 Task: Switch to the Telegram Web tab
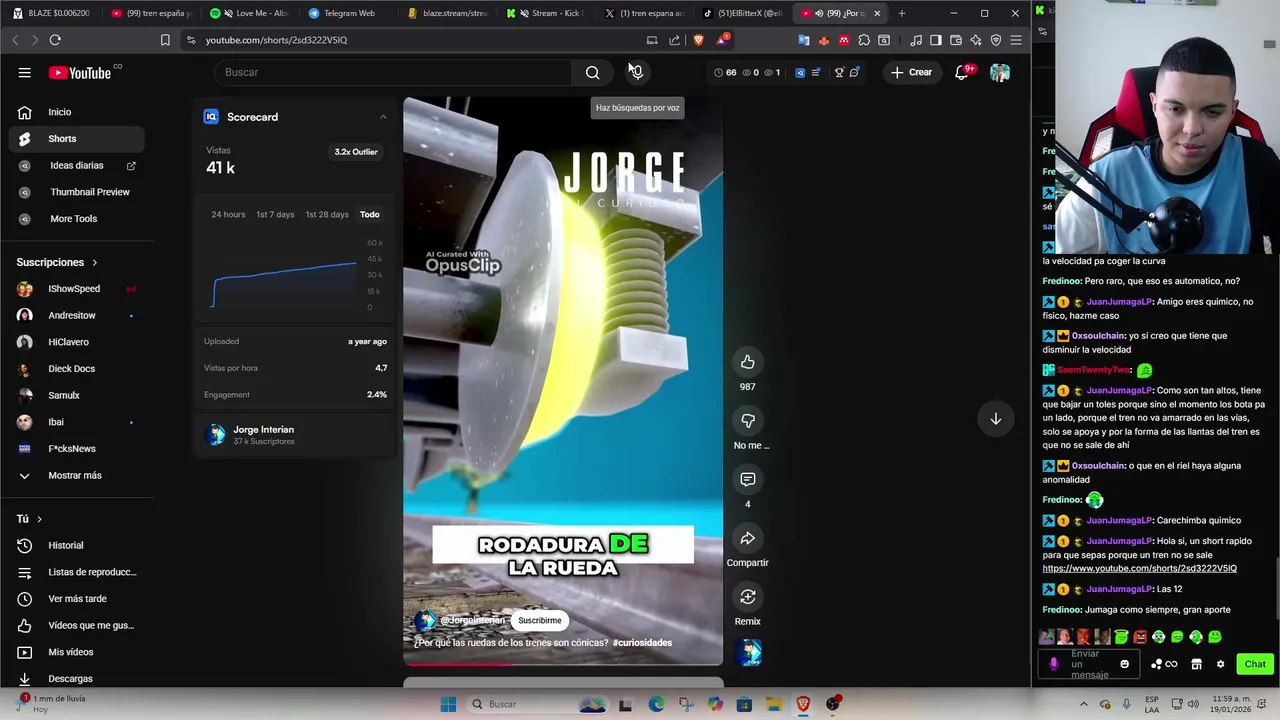click(x=348, y=13)
